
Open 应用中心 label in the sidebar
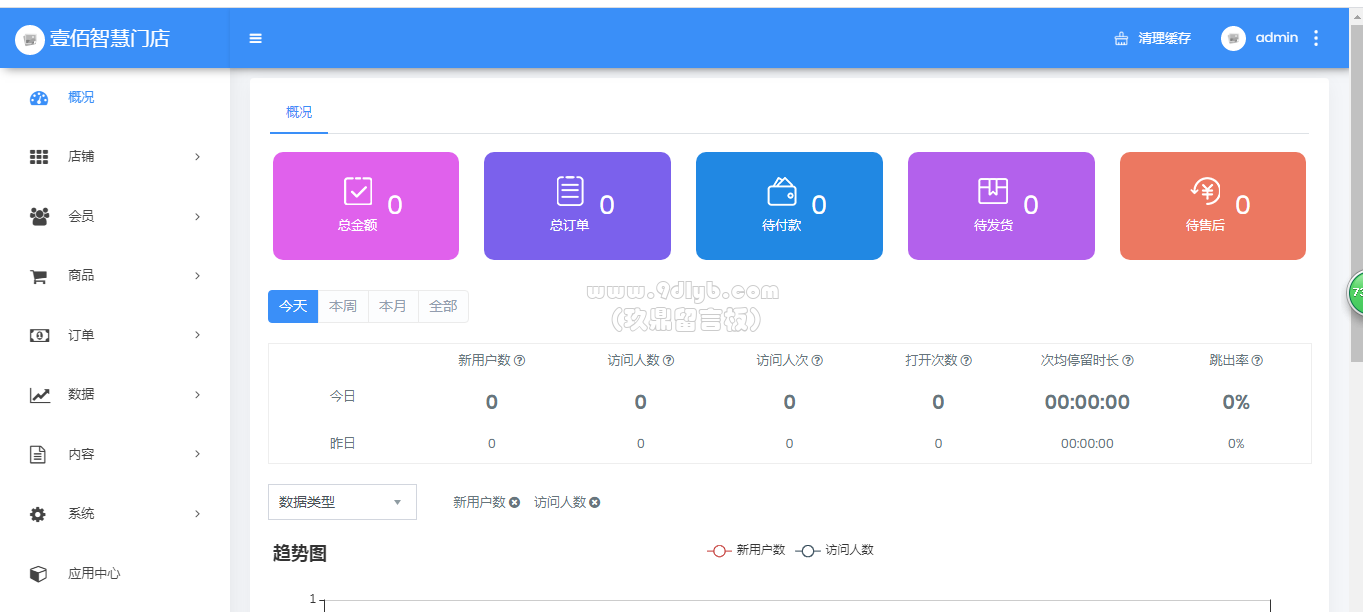[94, 574]
